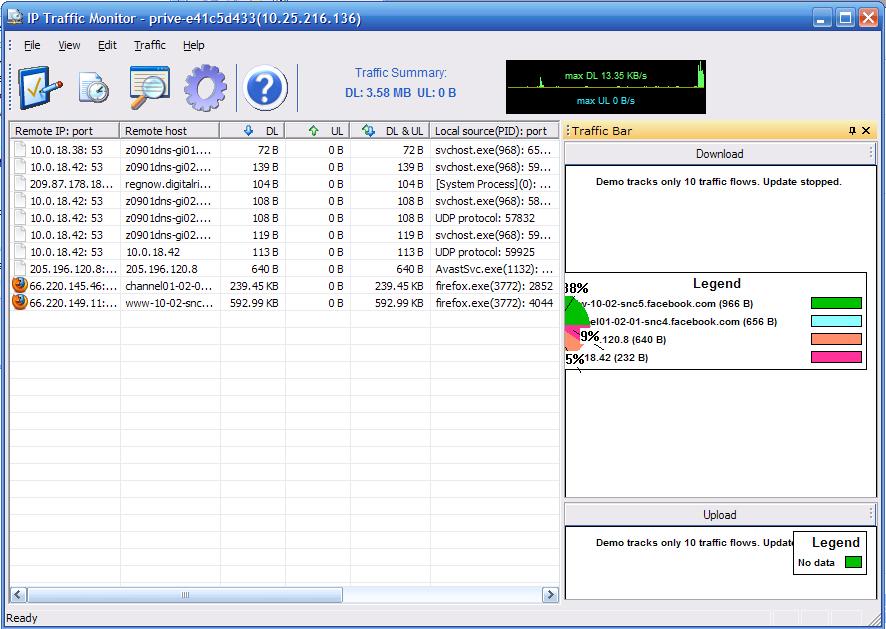Select the www-10-02-snc row Firefox icon

(18, 302)
